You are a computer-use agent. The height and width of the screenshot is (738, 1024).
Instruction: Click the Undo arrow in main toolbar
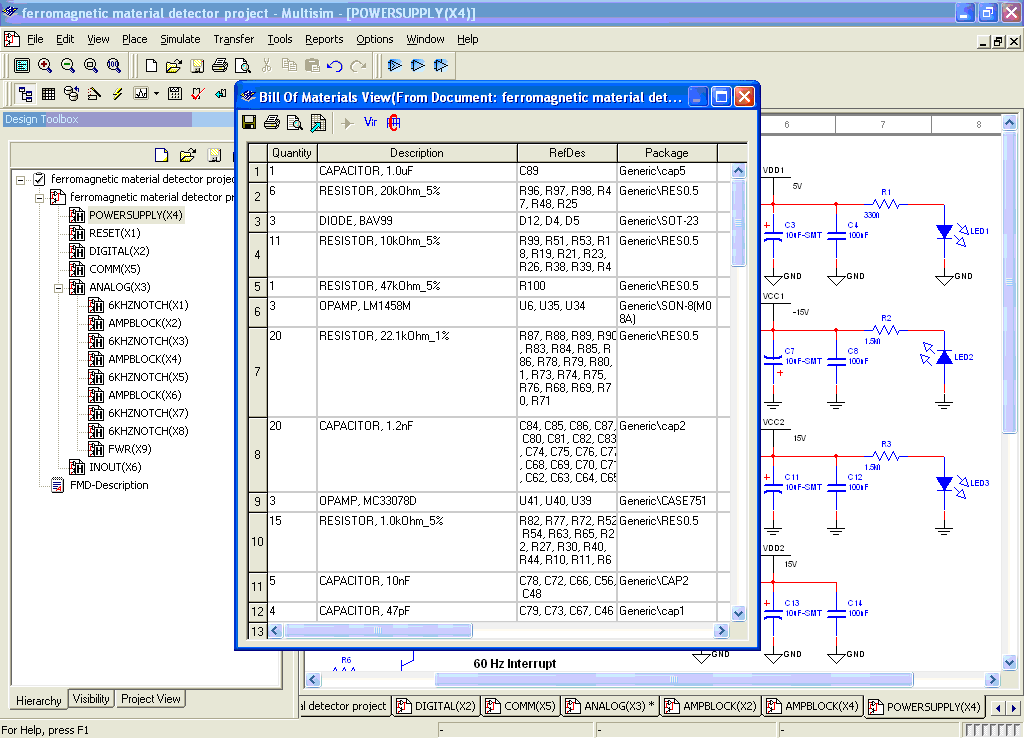pos(335,66)
